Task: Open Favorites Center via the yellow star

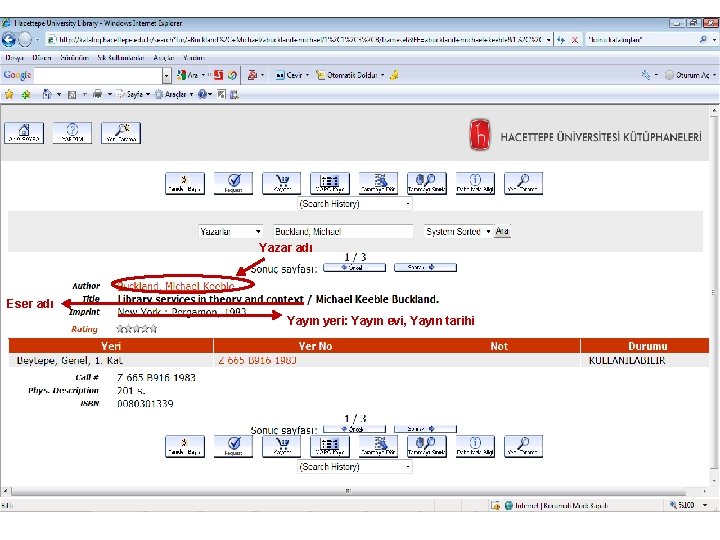Action: pos(9,94)
